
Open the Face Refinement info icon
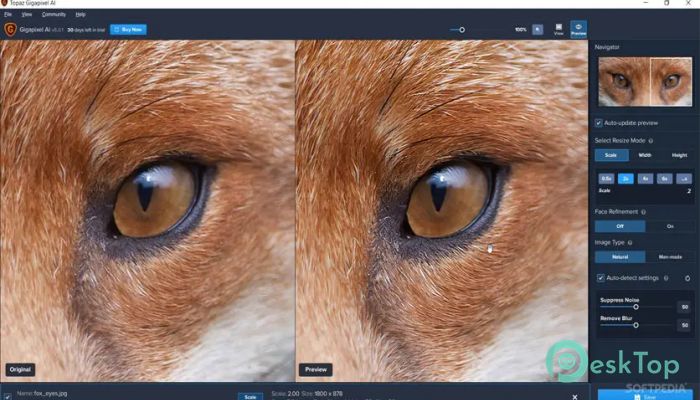(642, 211)
